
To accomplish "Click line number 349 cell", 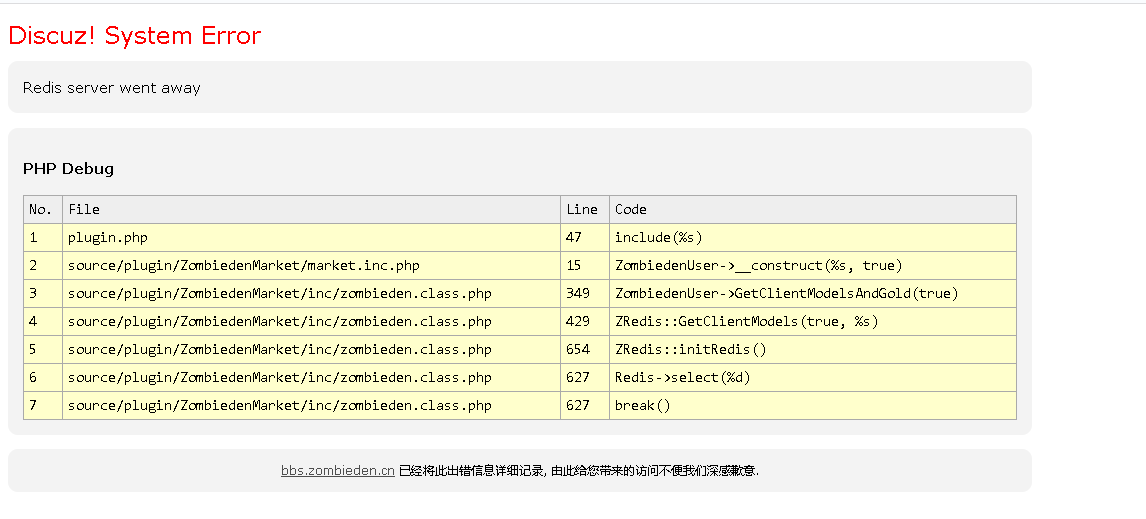I will [x=578, y=293].
